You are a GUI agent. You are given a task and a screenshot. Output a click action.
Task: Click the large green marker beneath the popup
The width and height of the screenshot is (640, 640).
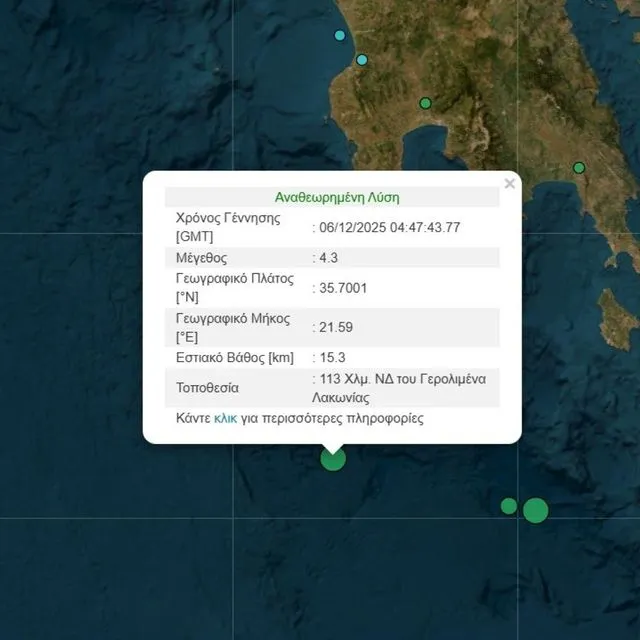[x=332, y=458]
